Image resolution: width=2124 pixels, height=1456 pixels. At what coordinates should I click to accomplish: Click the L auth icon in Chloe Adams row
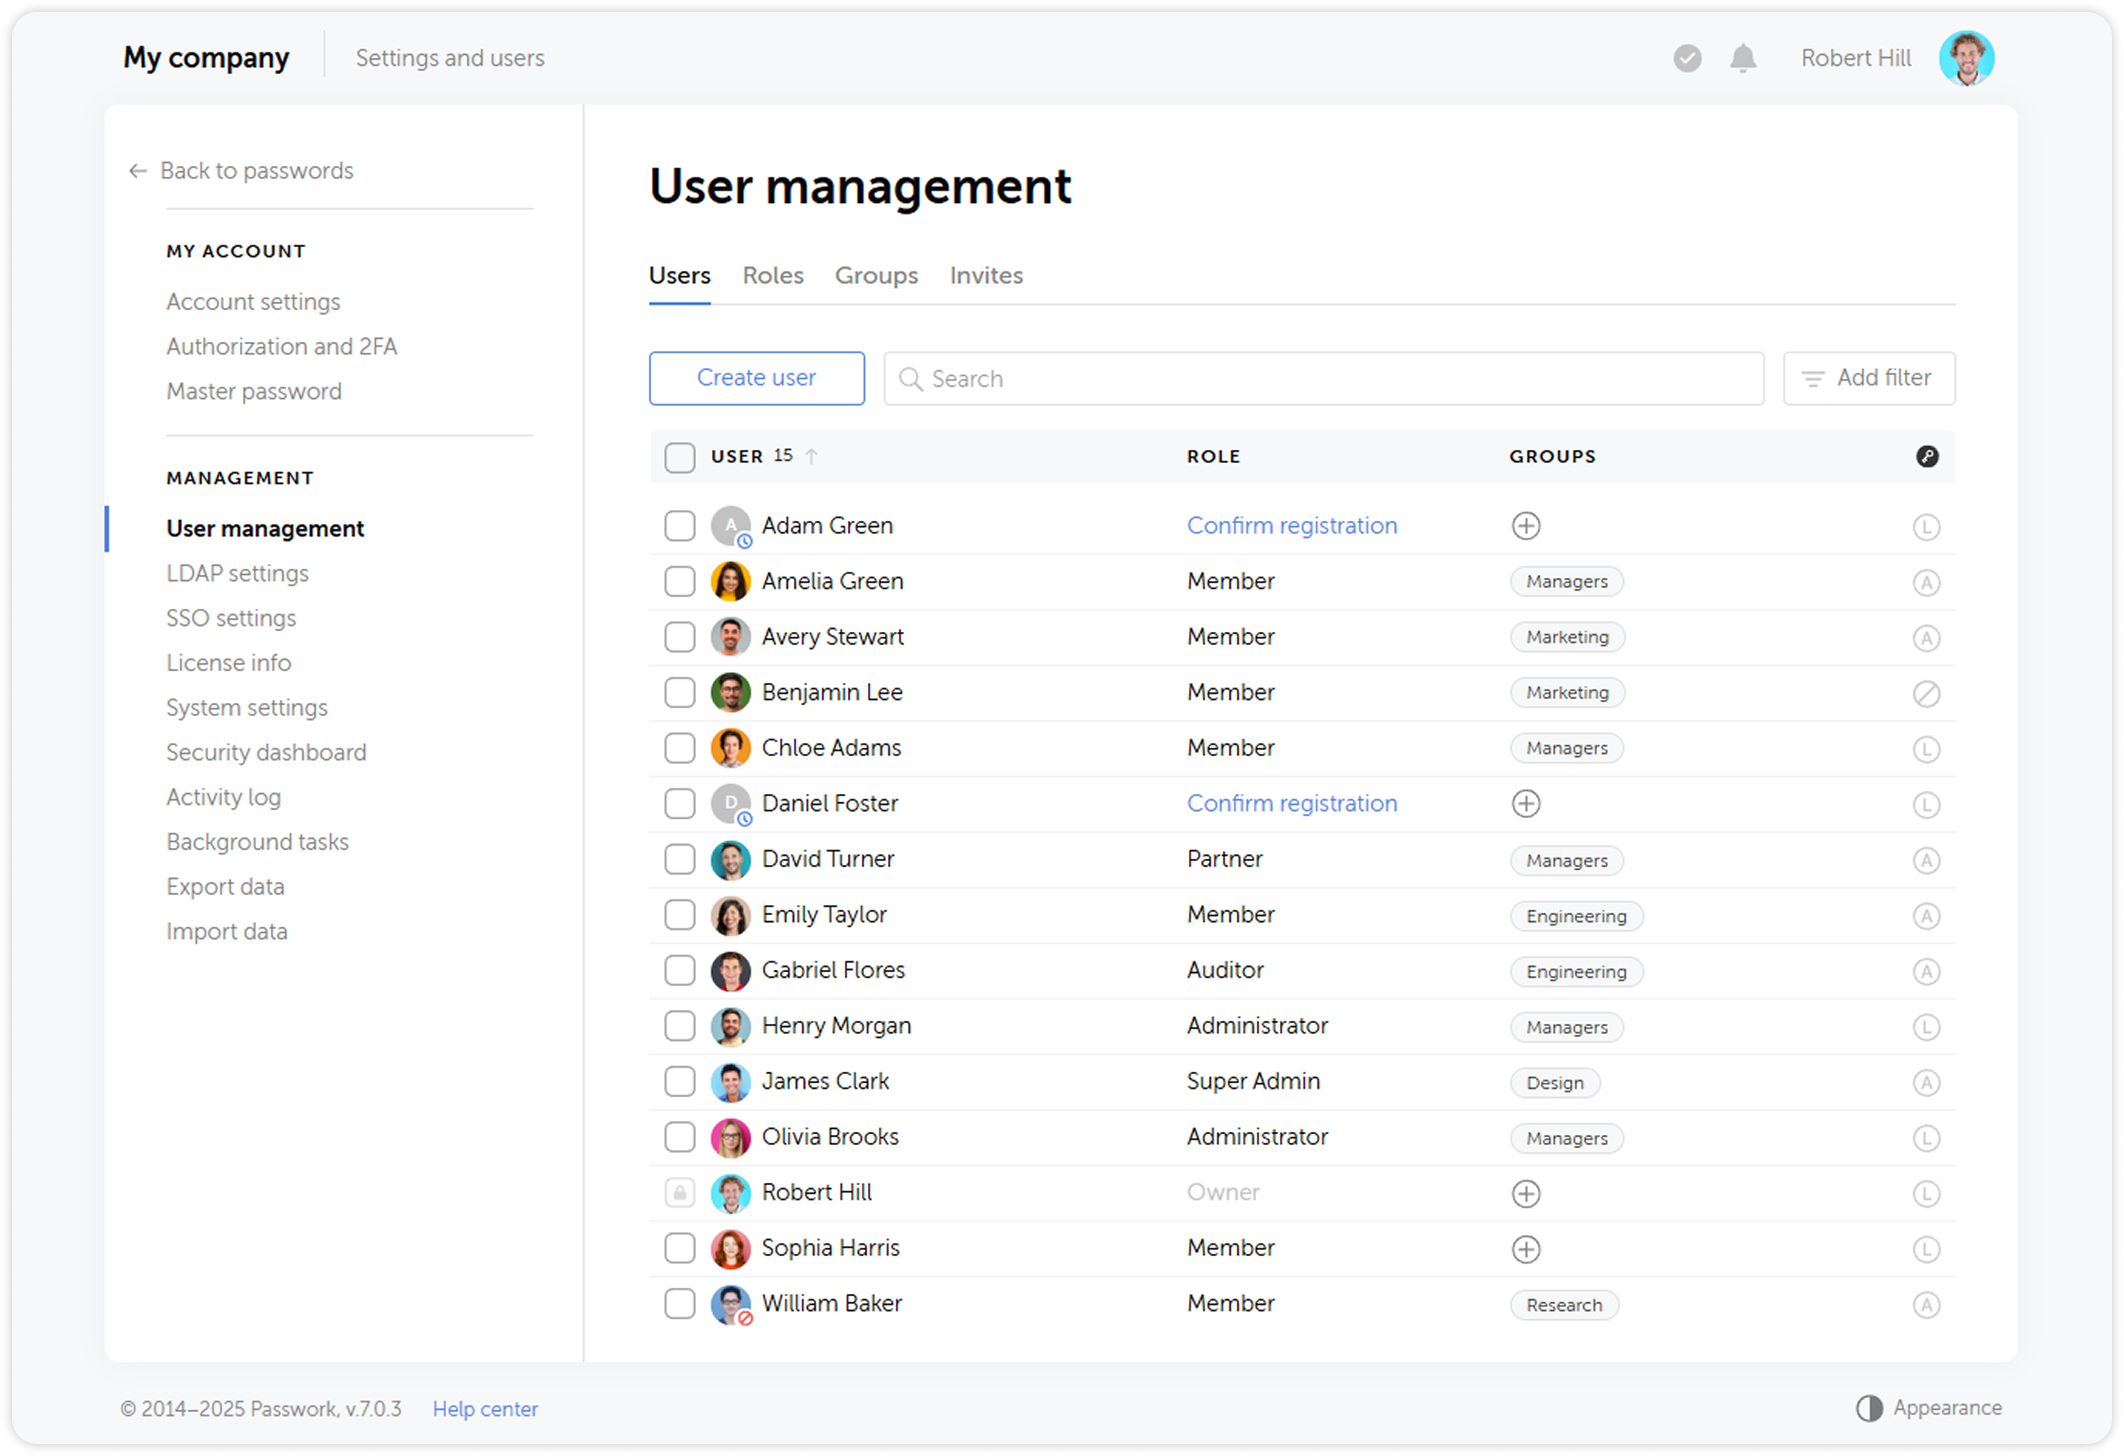[x=1926, y=749]
